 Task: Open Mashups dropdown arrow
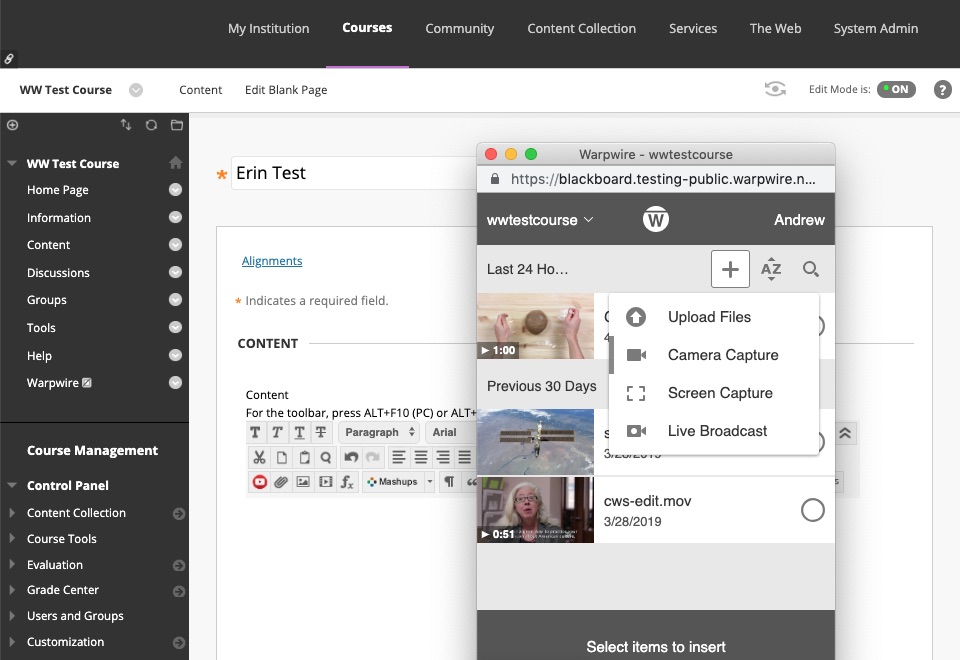[x=430, y=482]
